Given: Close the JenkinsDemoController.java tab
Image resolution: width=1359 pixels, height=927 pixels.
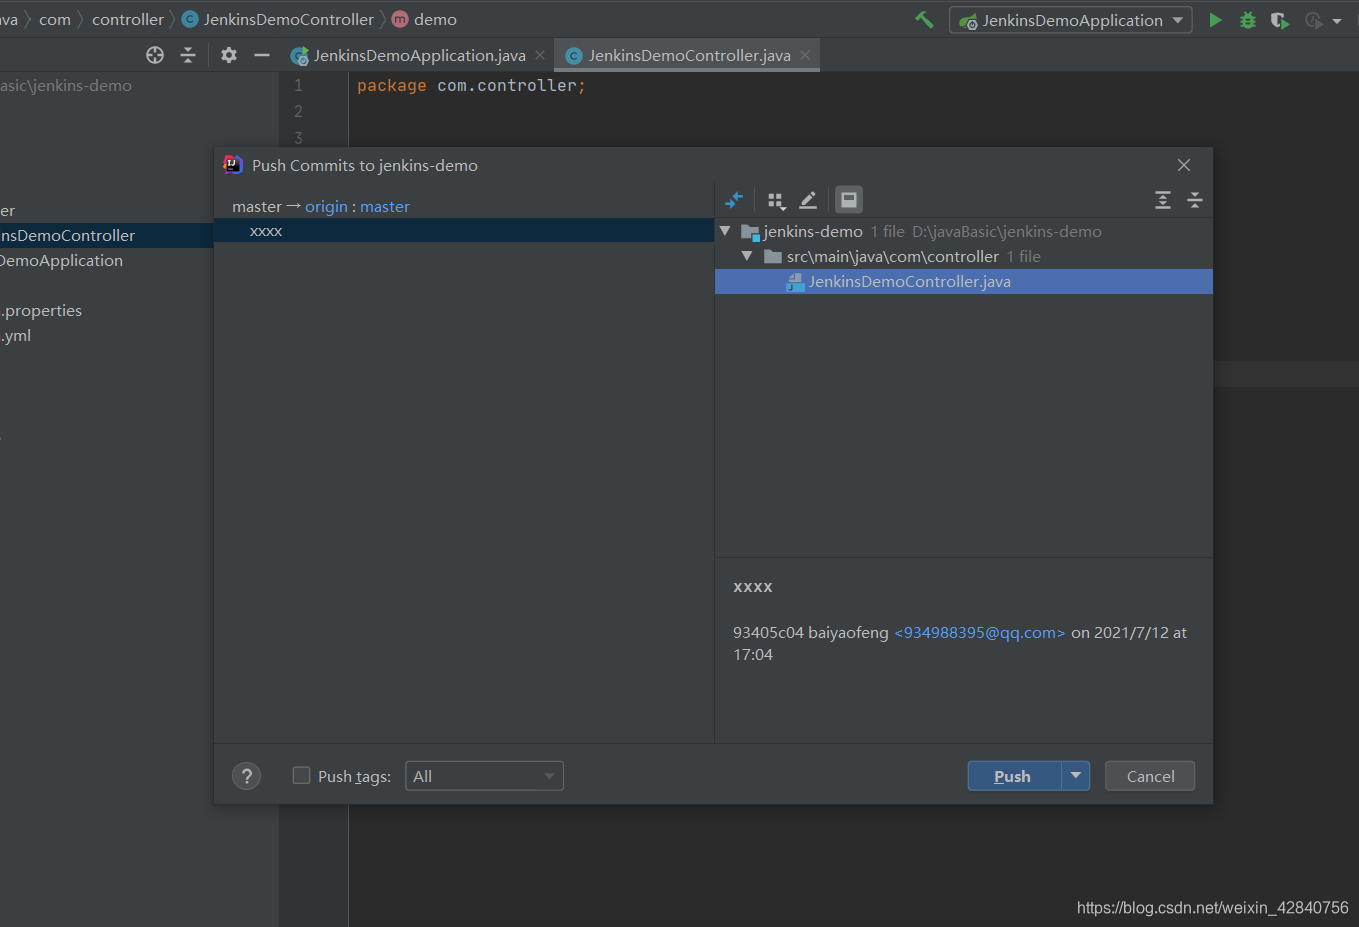Looking at the screenshot, I should click(x=805, y=55).
